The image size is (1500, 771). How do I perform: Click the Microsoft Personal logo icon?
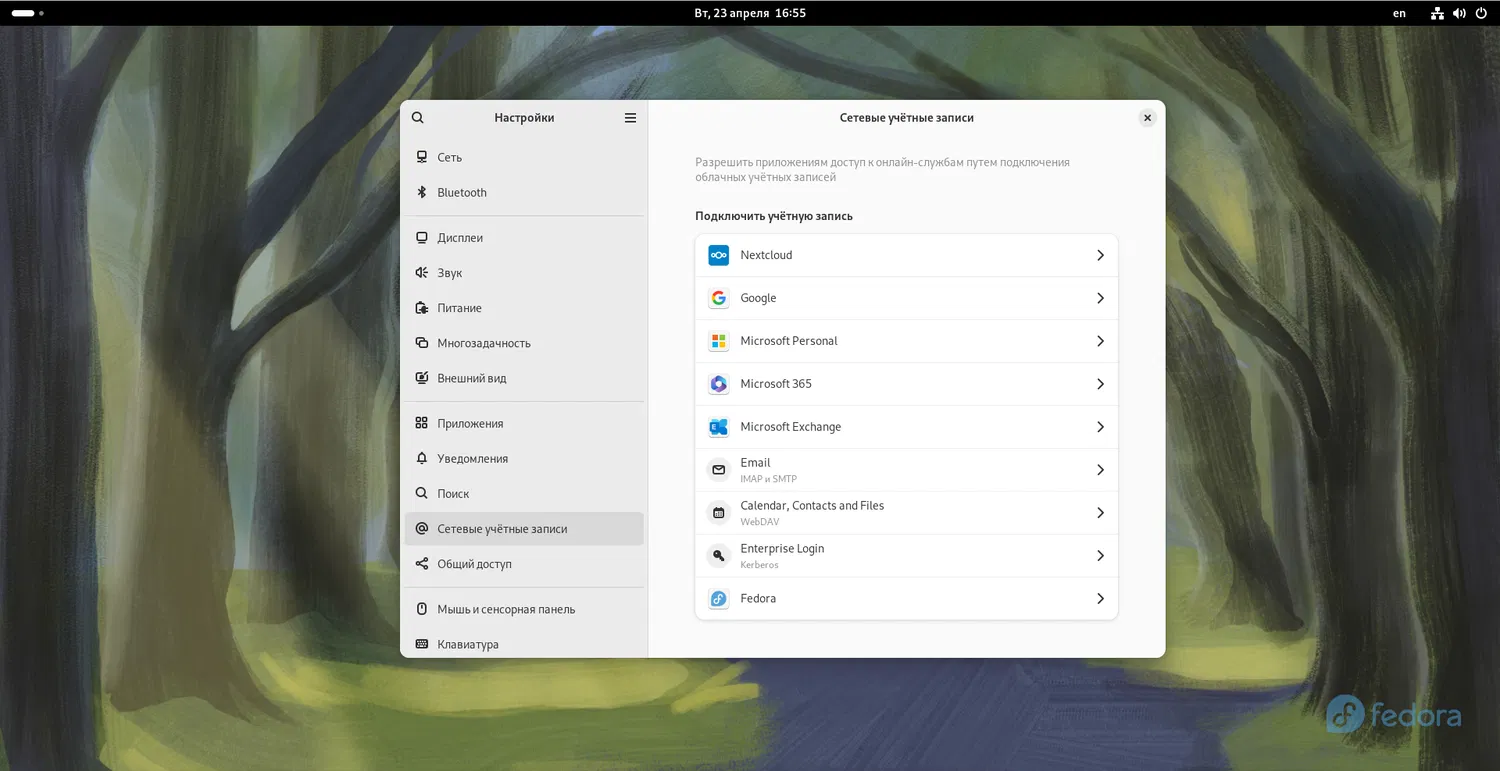[x=718, y=341]
